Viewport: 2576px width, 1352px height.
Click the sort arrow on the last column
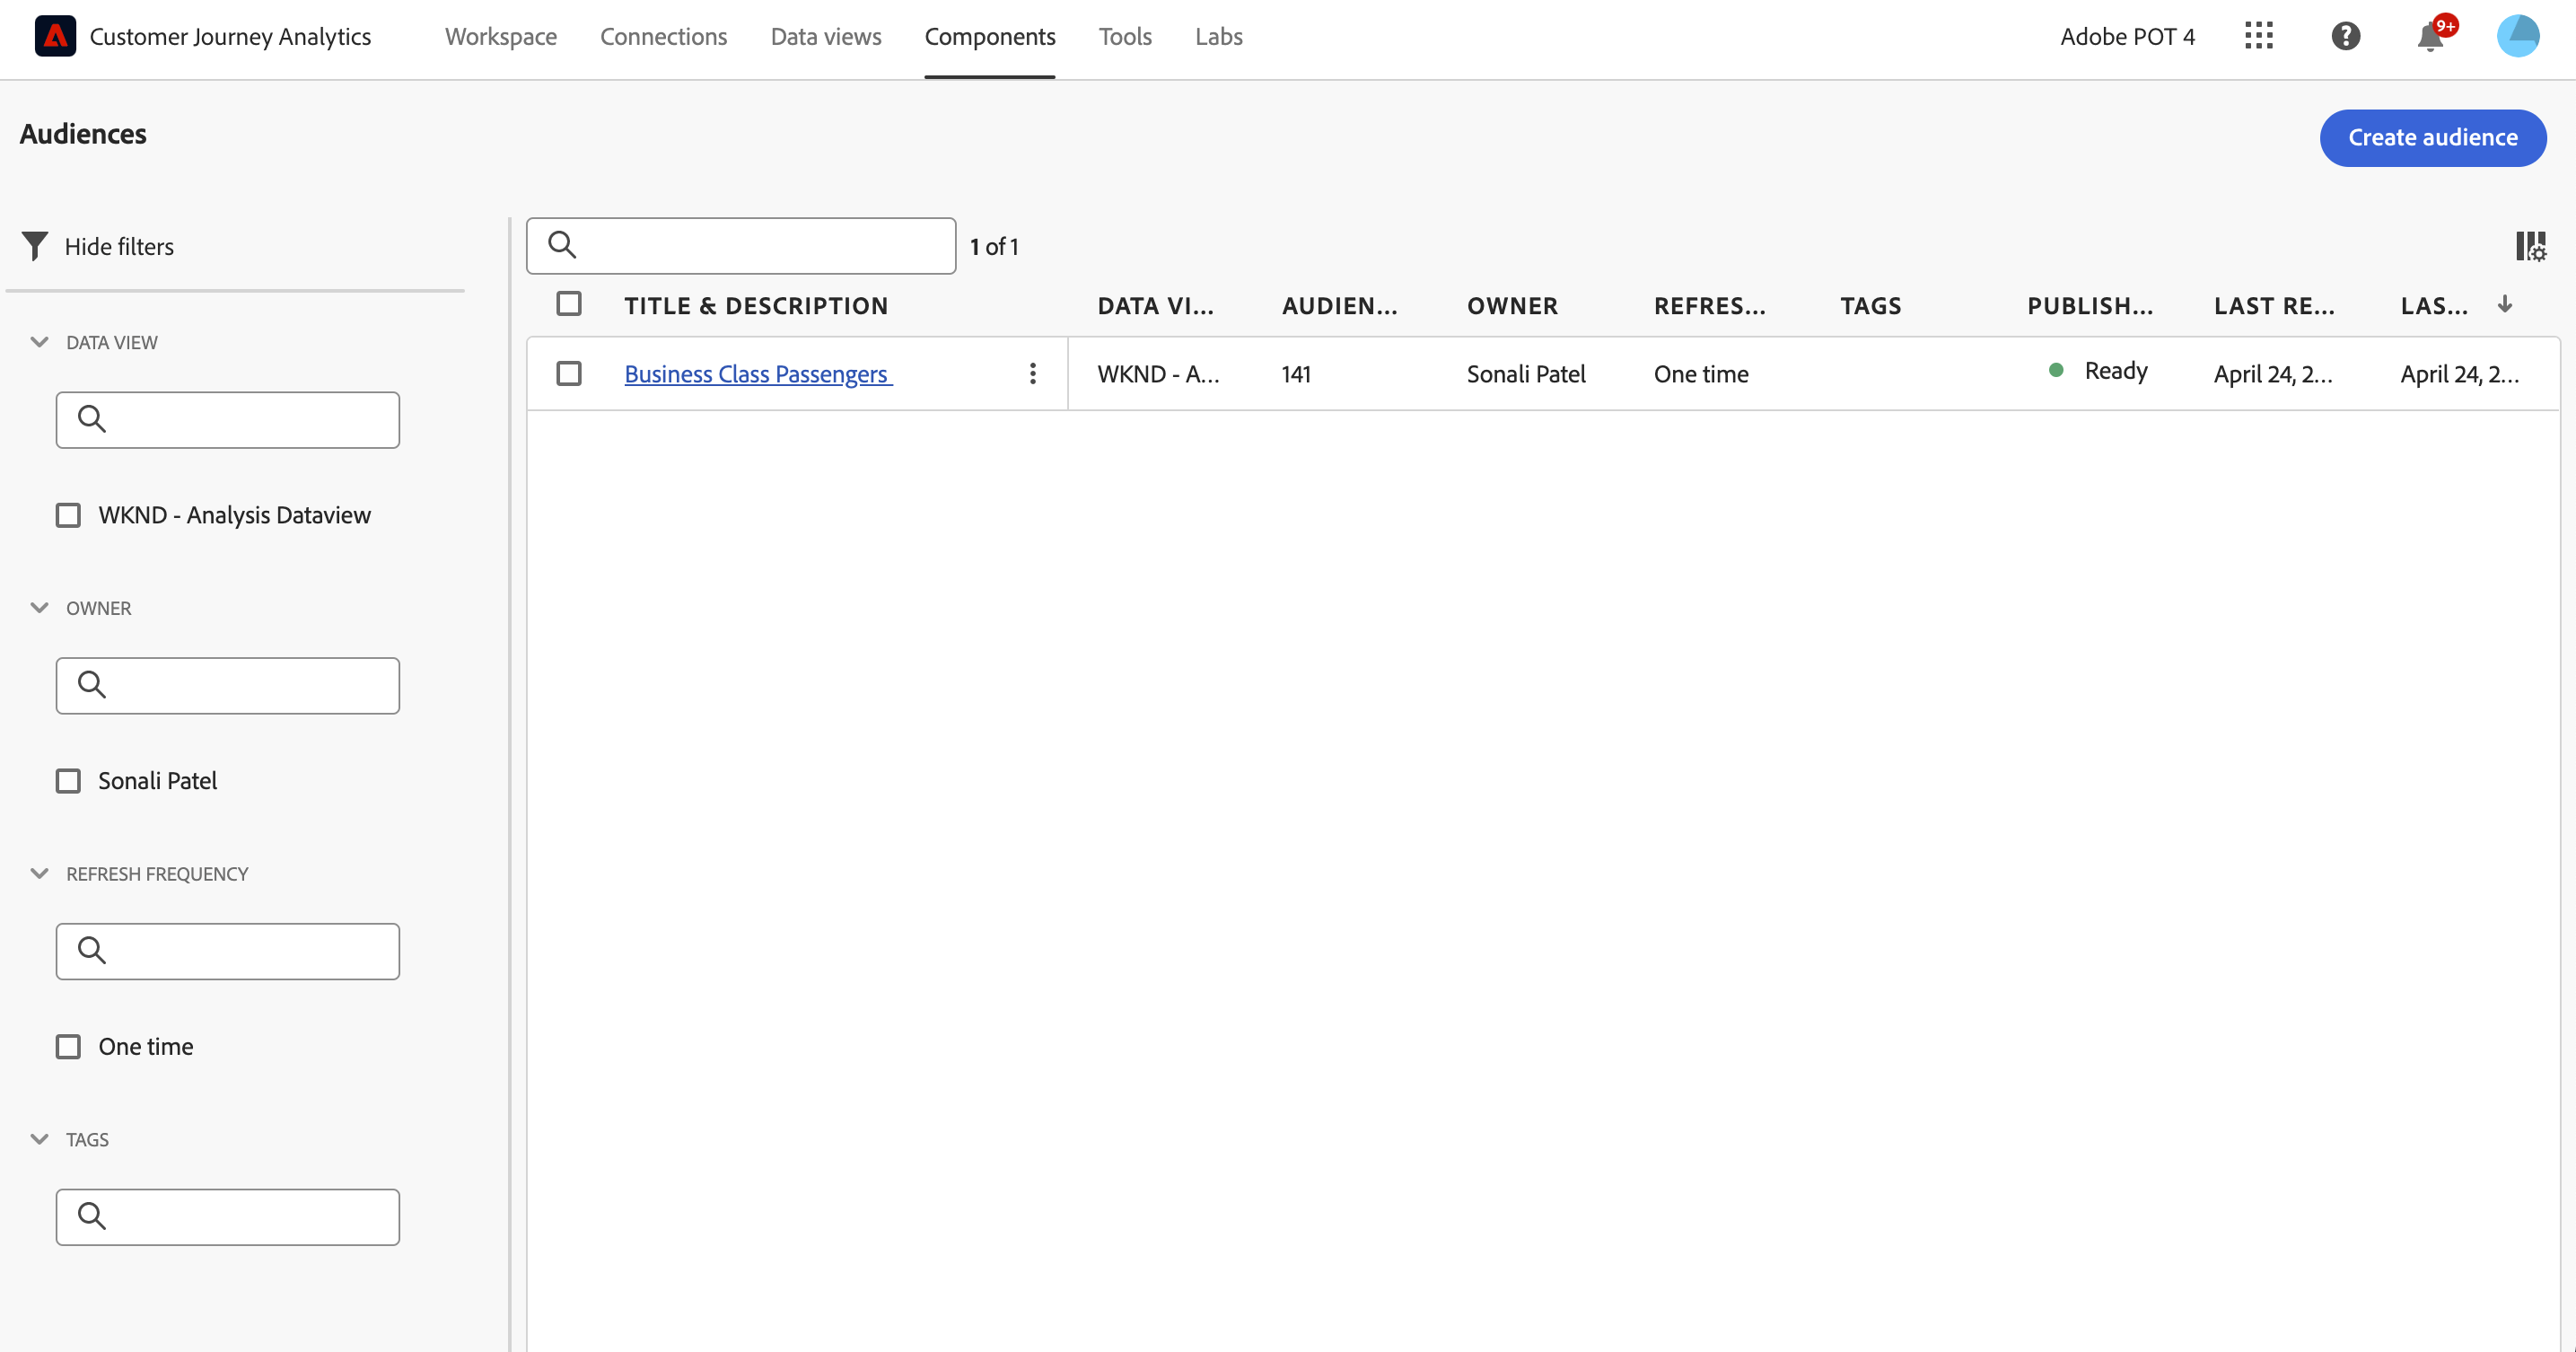point(2504,304)
